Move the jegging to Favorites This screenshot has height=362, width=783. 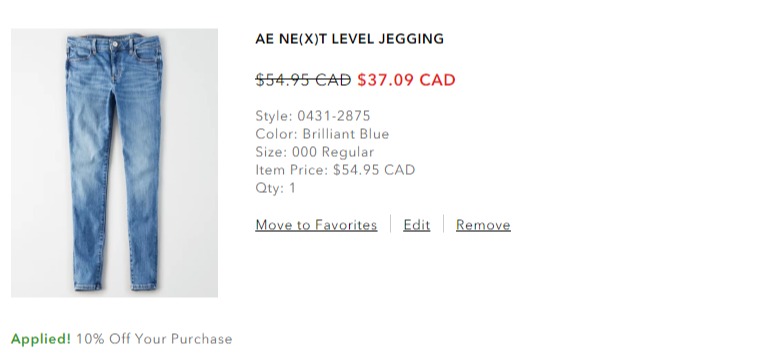[x=316, y=225]
